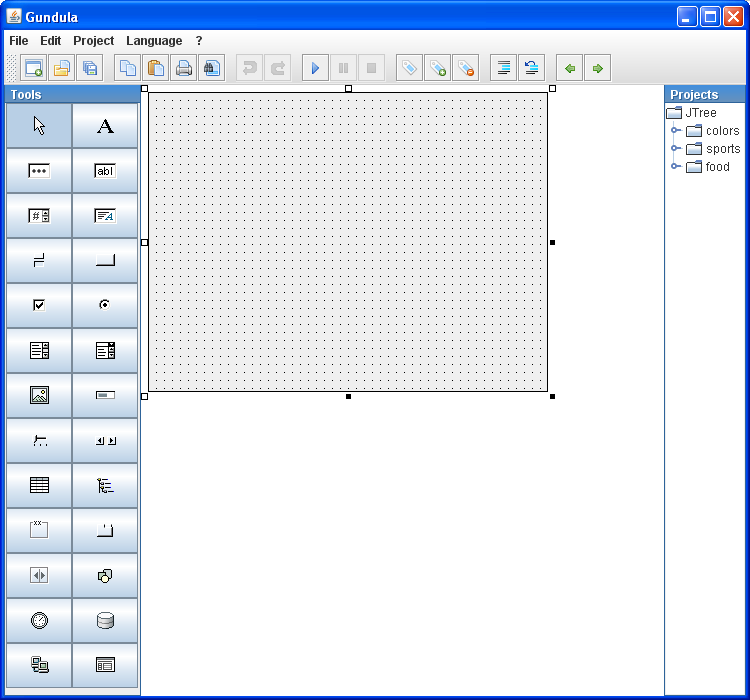This screenshot has height=700, width=750.
Task: Click the Redo toolbar arrow
Action: 278,68
